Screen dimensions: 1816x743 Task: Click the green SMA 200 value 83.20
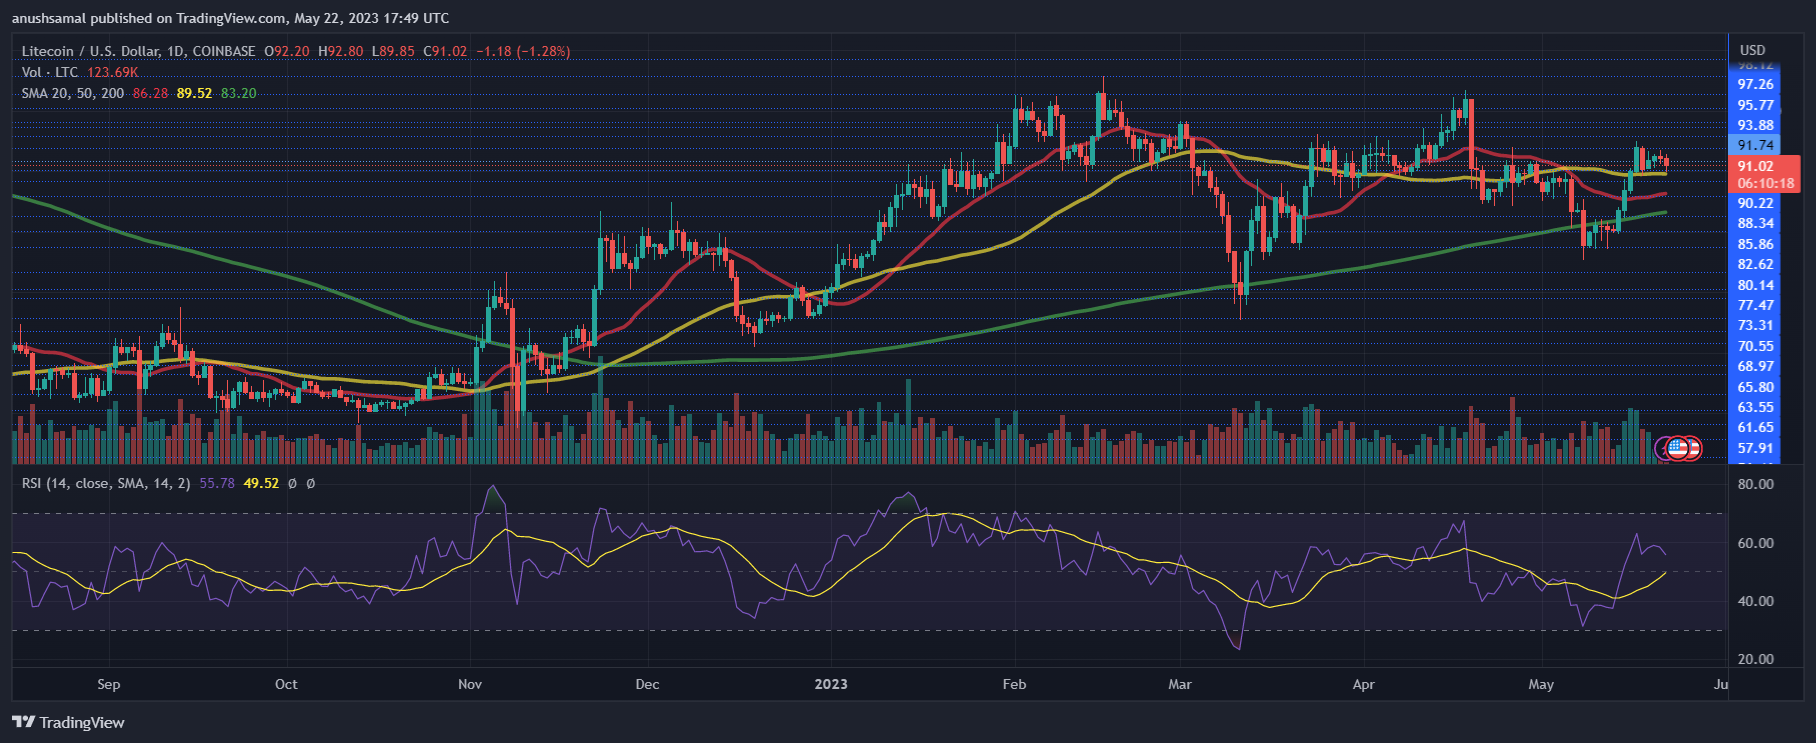pos(238,93)
